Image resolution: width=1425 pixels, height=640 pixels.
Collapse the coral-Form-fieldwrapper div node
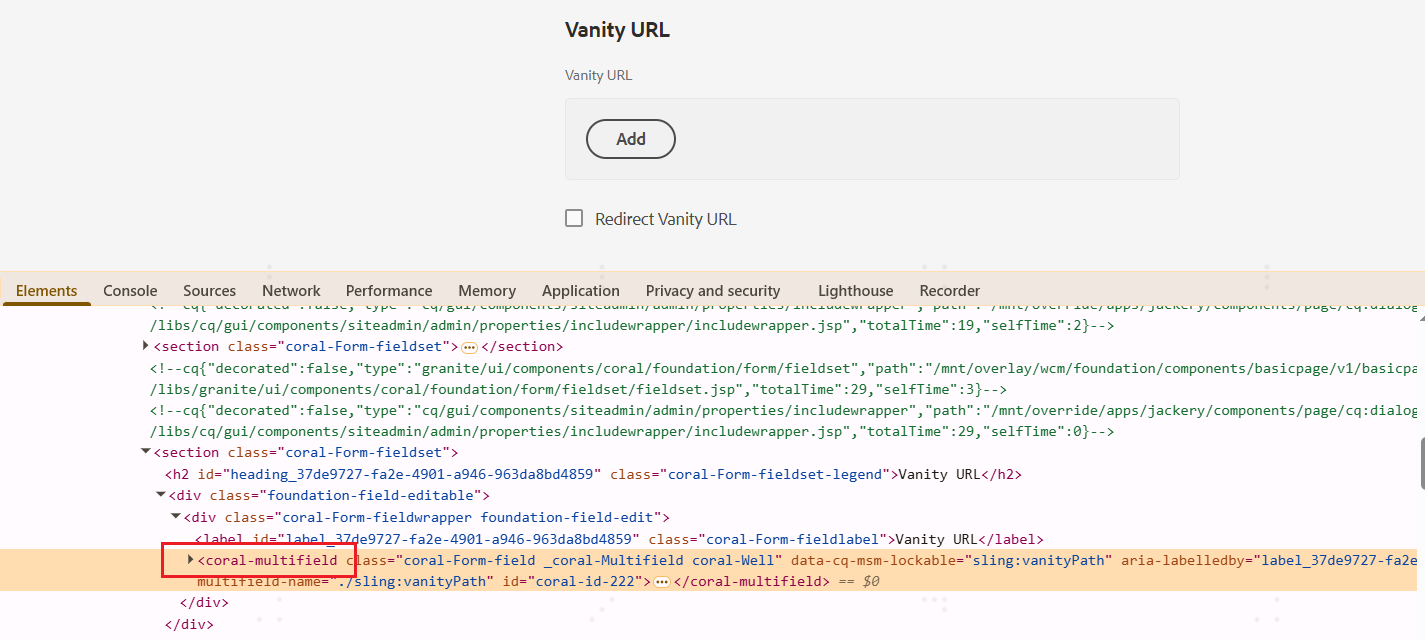175,517
